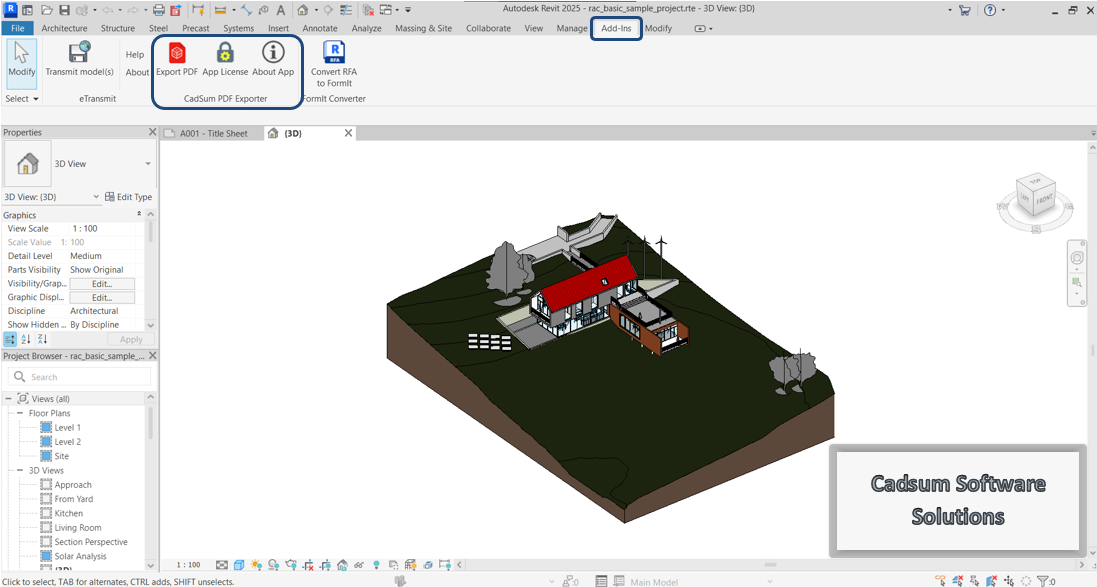Open the App License tool

(x=225, y=54)
